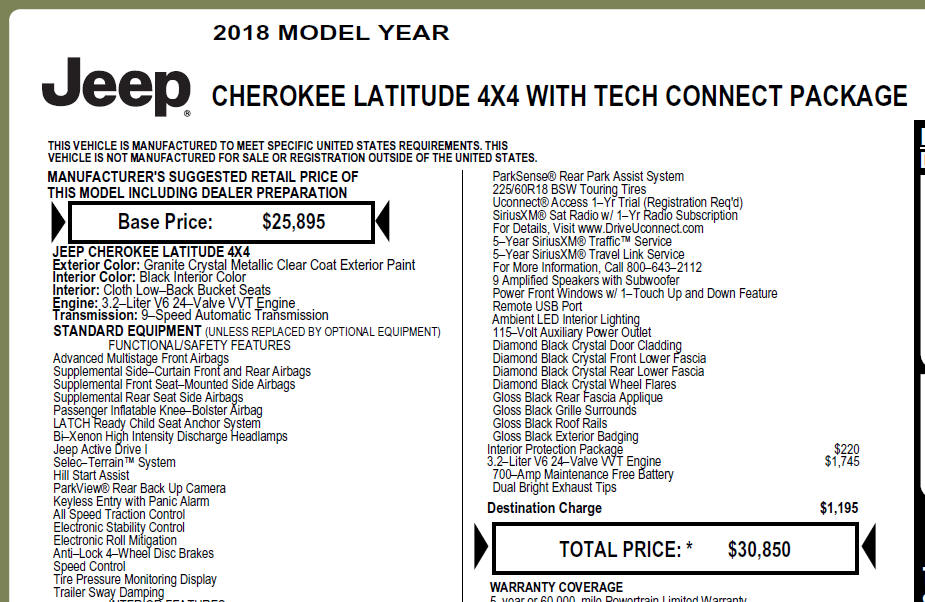Open the www.DriveUconnect.com link text
Image resolution: width=925 pixels, height=602 pixels.
click(x=641, y=228)
